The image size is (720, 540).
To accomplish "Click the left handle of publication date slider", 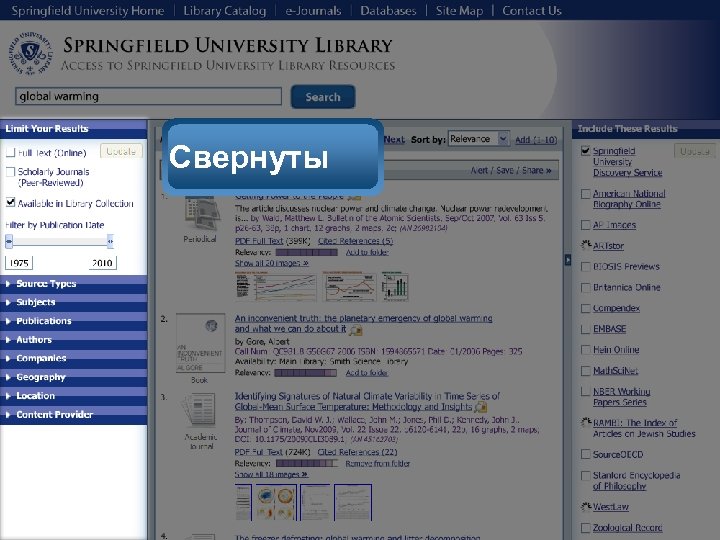I will click(x=9, y=241).
